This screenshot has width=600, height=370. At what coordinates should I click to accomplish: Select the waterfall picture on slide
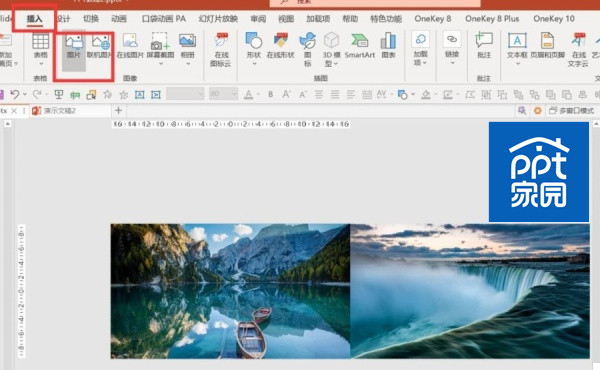click(x=470, y=291)
